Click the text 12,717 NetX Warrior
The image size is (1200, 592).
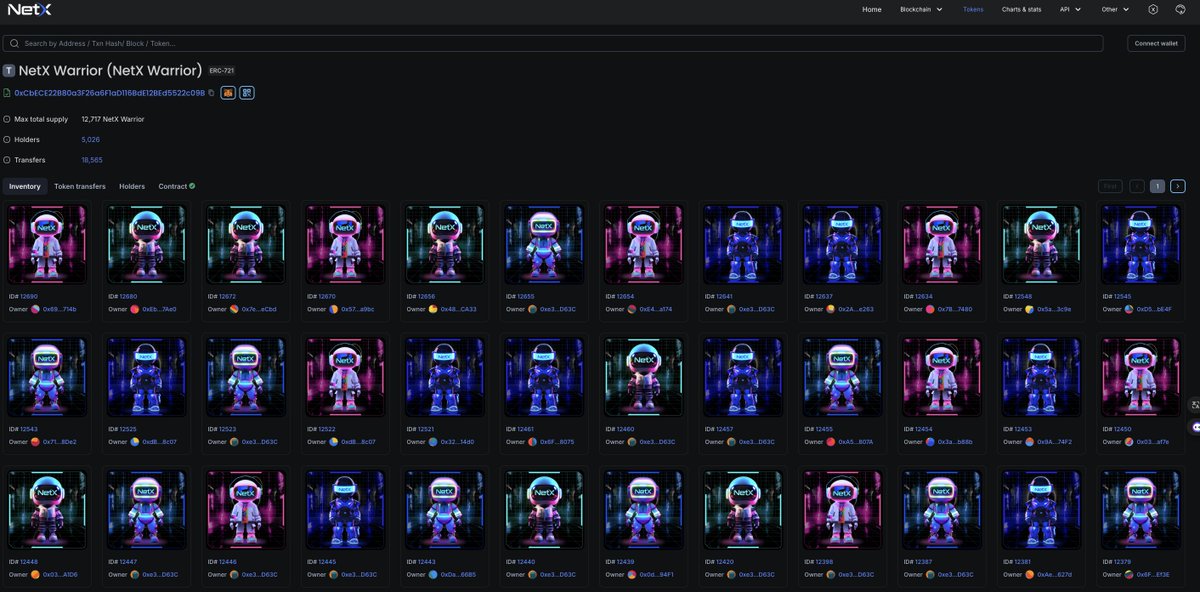click(x=113, y=119)
